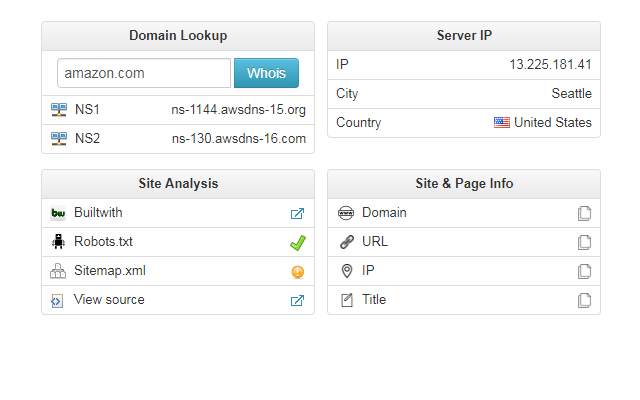Click the green checkmark next to Robots.txt
Image resolution: width=640 pixels, height=400 pixels.
pos(298,243)
